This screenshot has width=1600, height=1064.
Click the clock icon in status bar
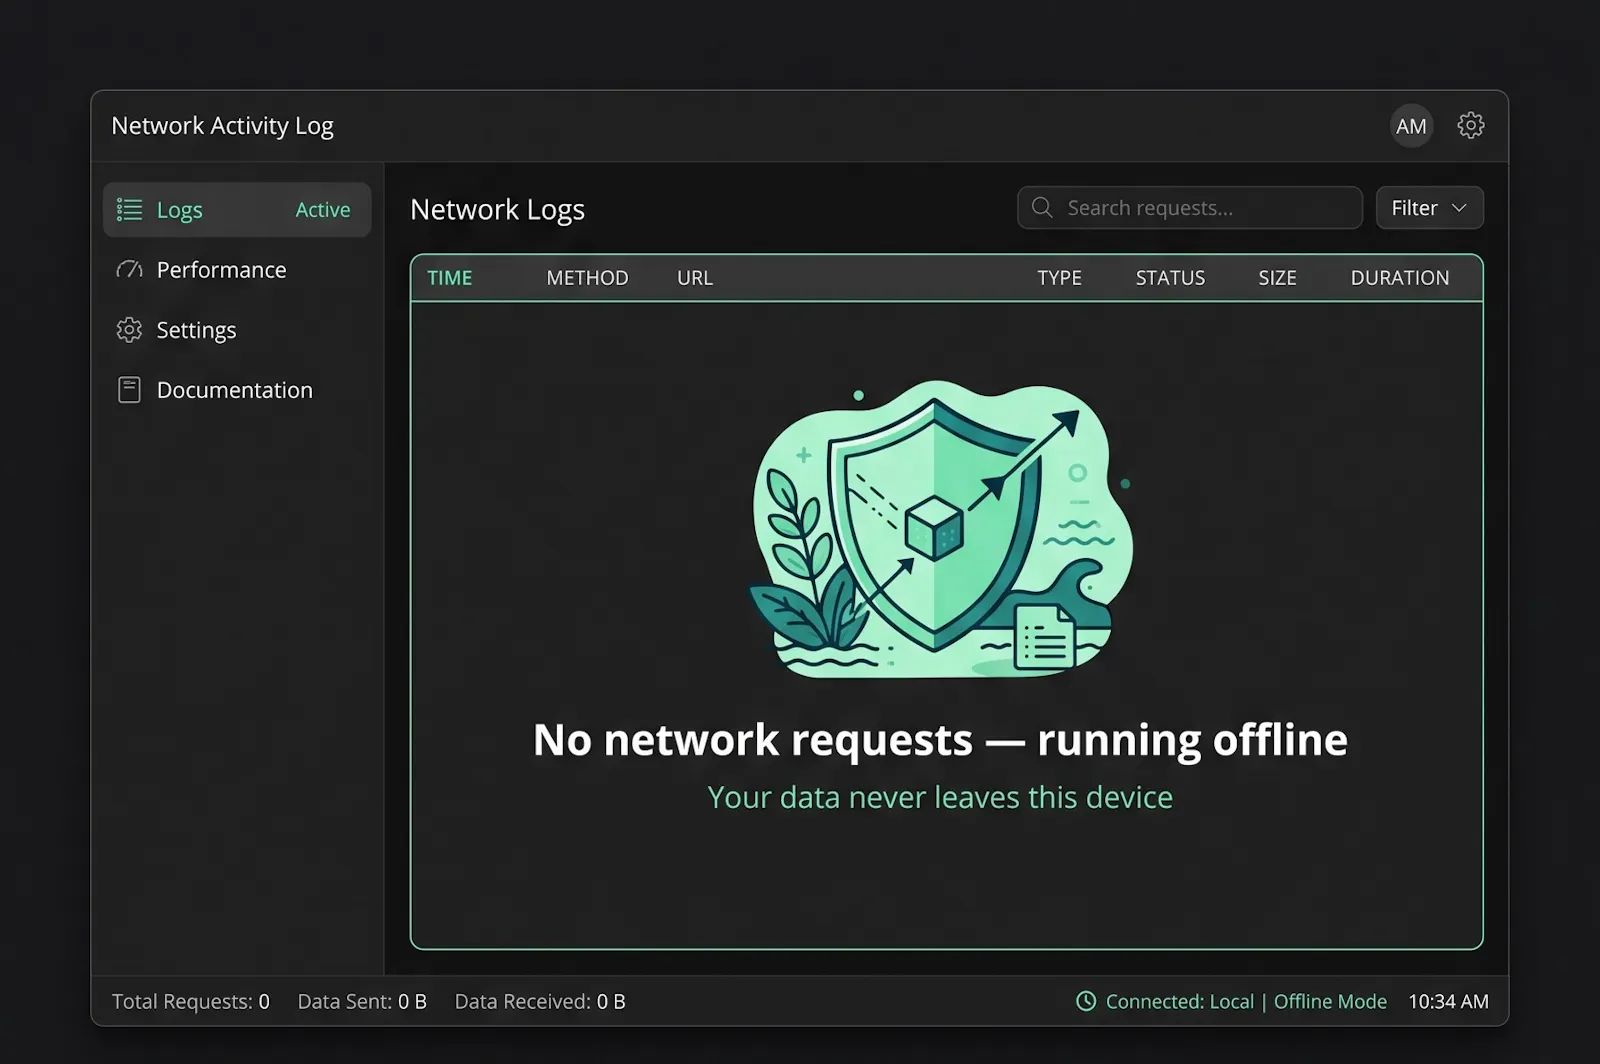click(1086, 1001)
